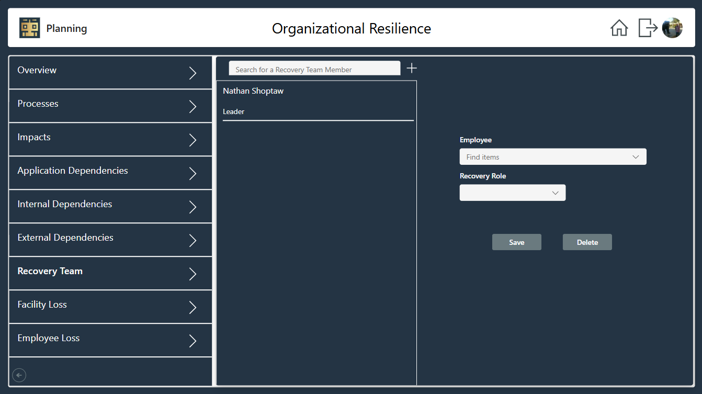The image size is (702, 394).
Task: Open the Internal Dependencies section
Action: (x=110, y=206)
